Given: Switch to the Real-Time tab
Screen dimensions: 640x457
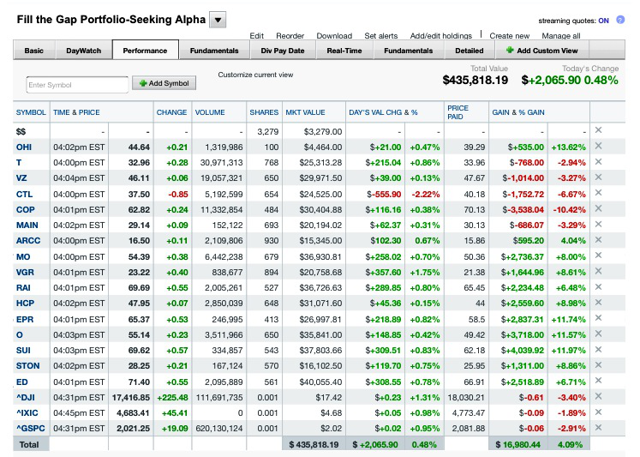Looking at the screenshot, I should point(344,51).
